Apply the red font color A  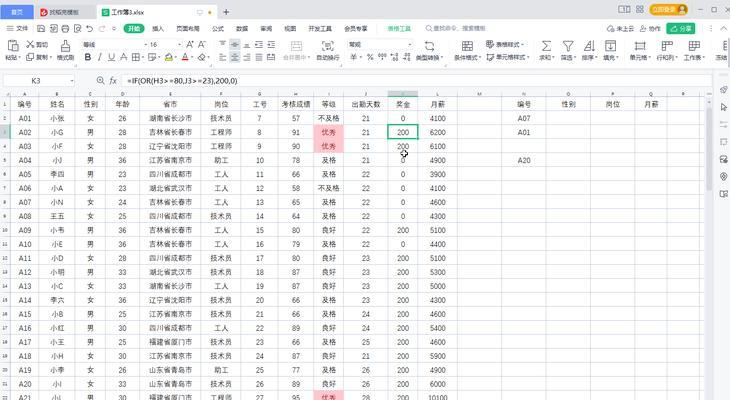185,57
